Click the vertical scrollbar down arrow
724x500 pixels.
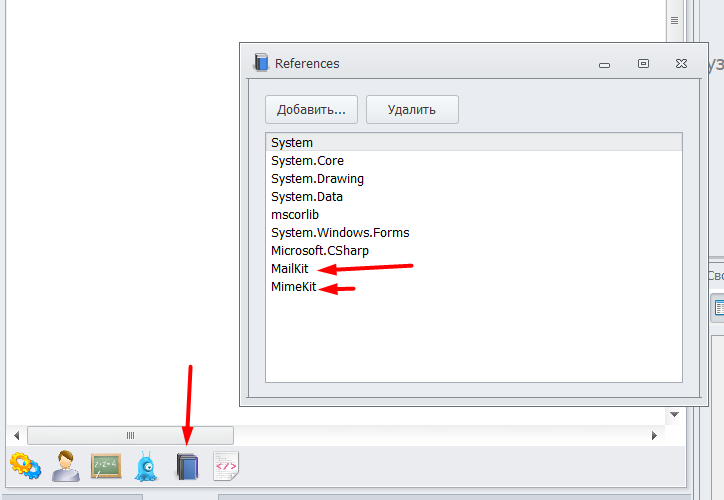(674, 414)
